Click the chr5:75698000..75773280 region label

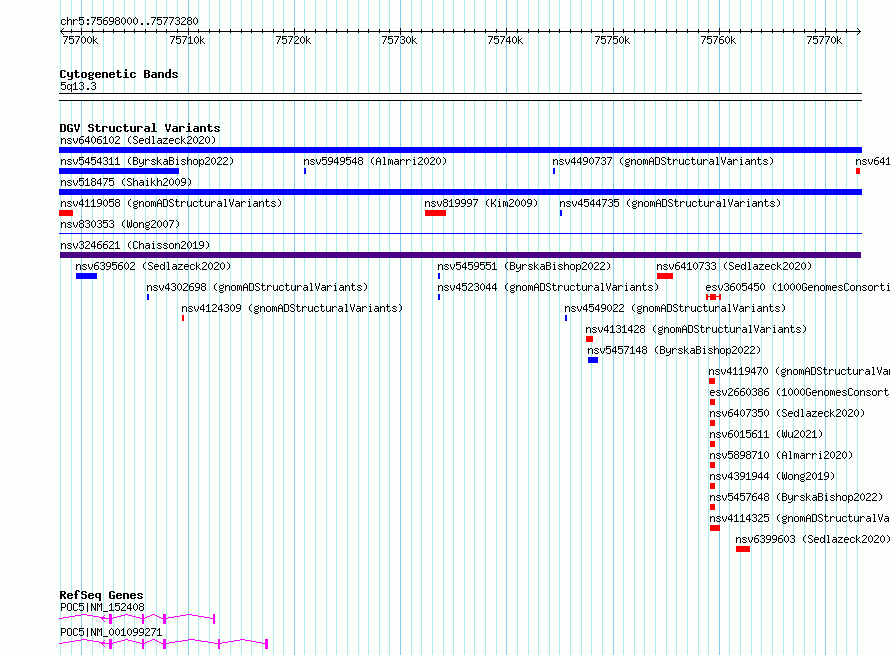coord(129,21)
